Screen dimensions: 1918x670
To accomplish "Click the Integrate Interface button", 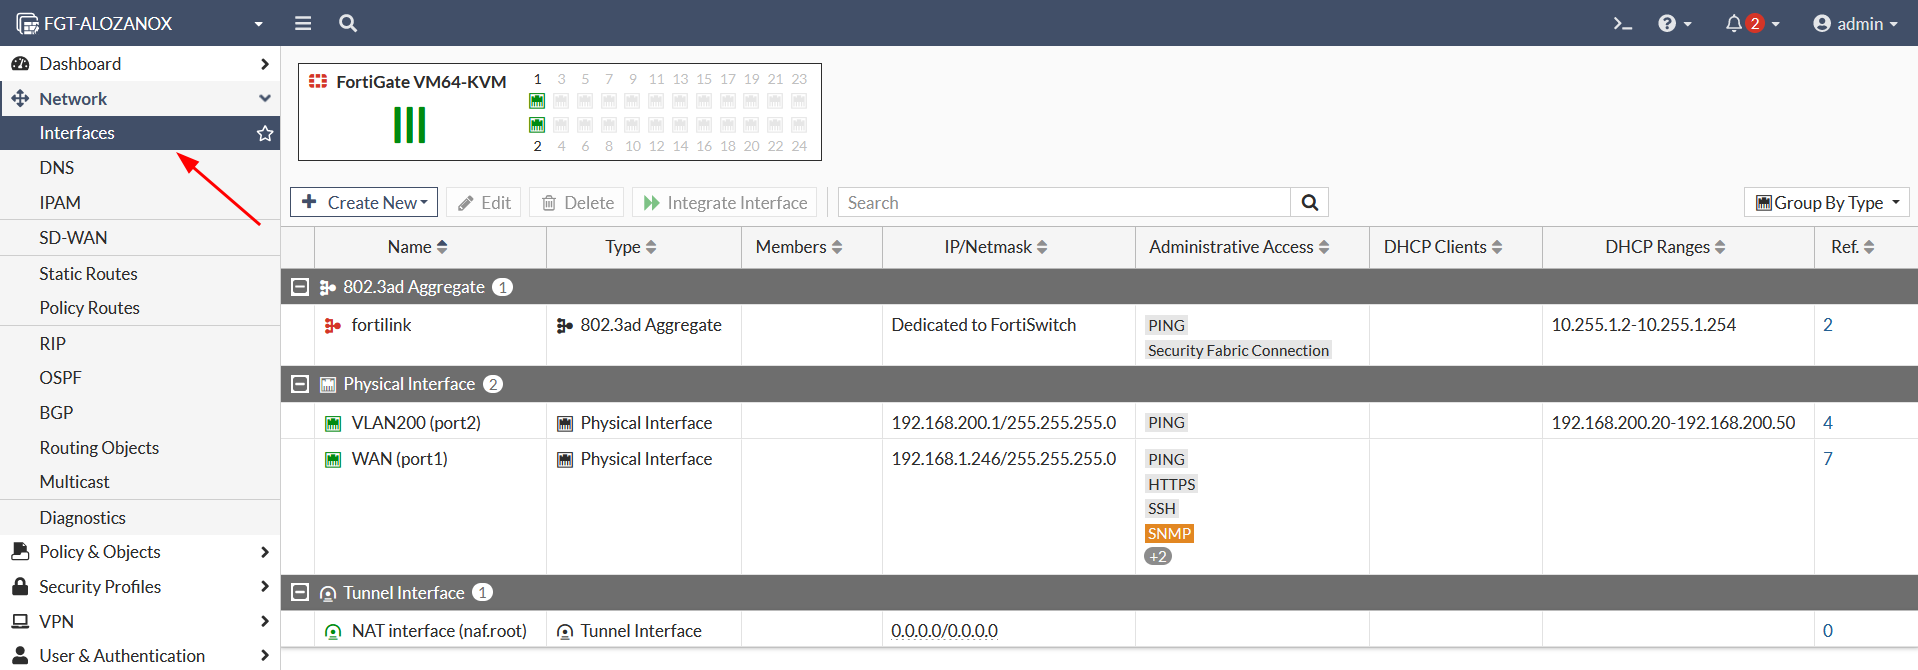I will click(725, 203).
